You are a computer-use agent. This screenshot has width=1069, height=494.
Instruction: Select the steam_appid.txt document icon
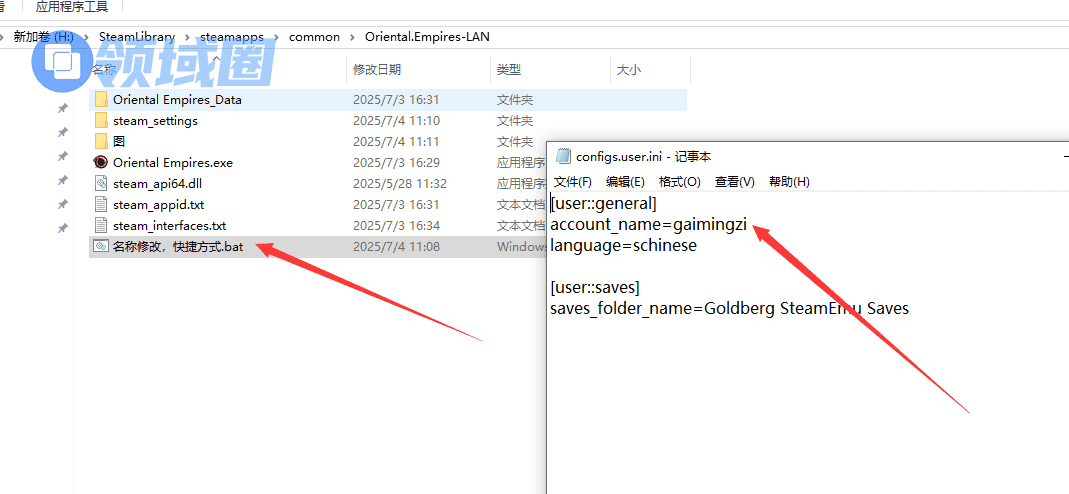[100, 205]
